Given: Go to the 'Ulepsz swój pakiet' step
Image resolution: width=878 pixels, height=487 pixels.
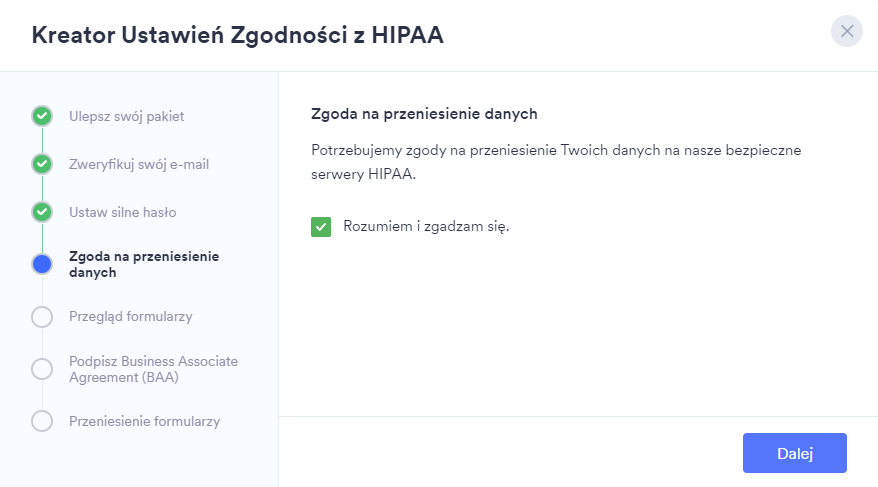Looking at the screenshot, I should (126, 116).
